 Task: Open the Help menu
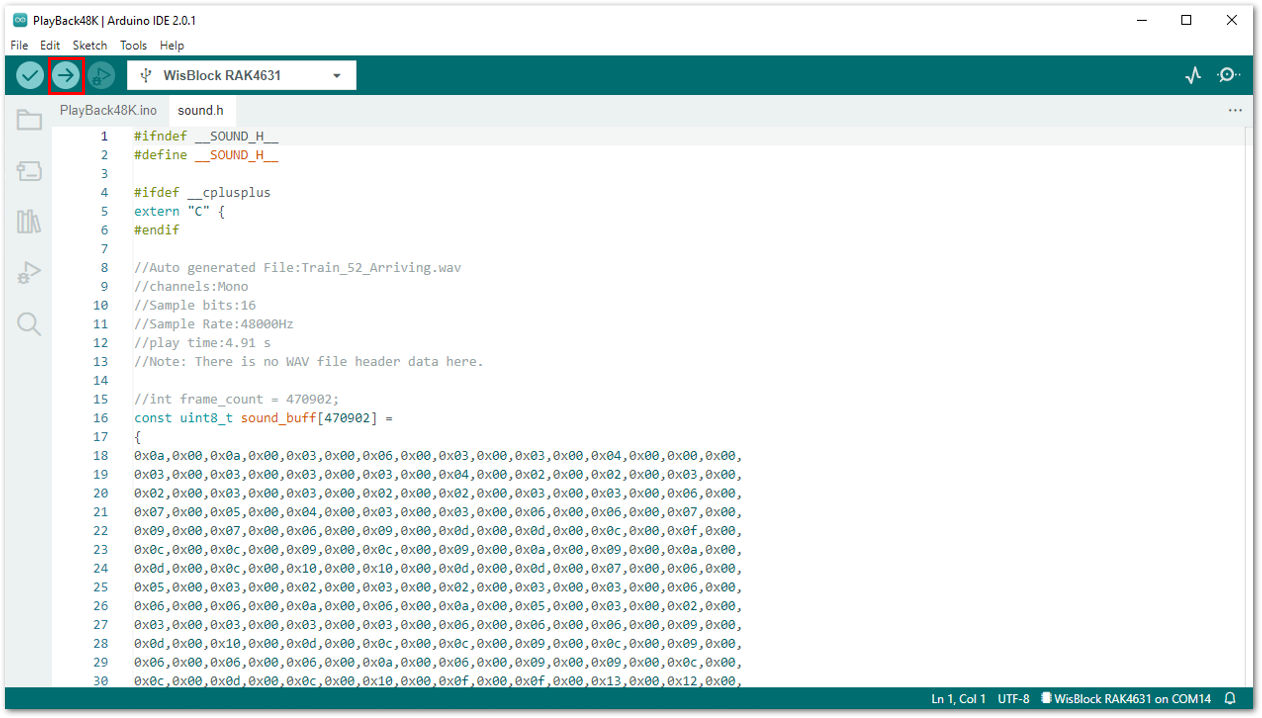(x=172, y=45)
